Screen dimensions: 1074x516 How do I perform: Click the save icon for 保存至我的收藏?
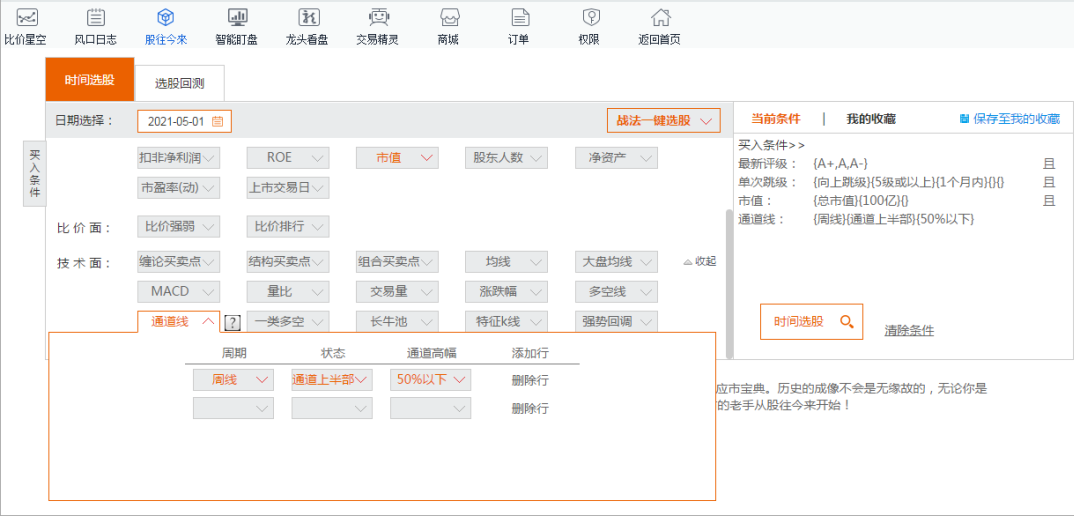(964, 119)
